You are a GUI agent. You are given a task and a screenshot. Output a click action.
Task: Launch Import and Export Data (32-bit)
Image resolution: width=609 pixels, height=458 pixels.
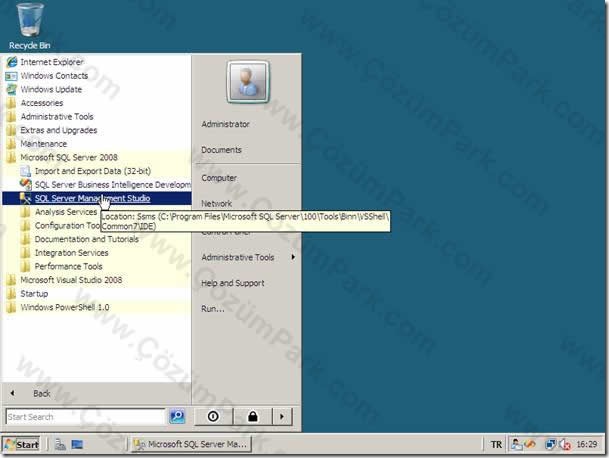pos(93,171)
